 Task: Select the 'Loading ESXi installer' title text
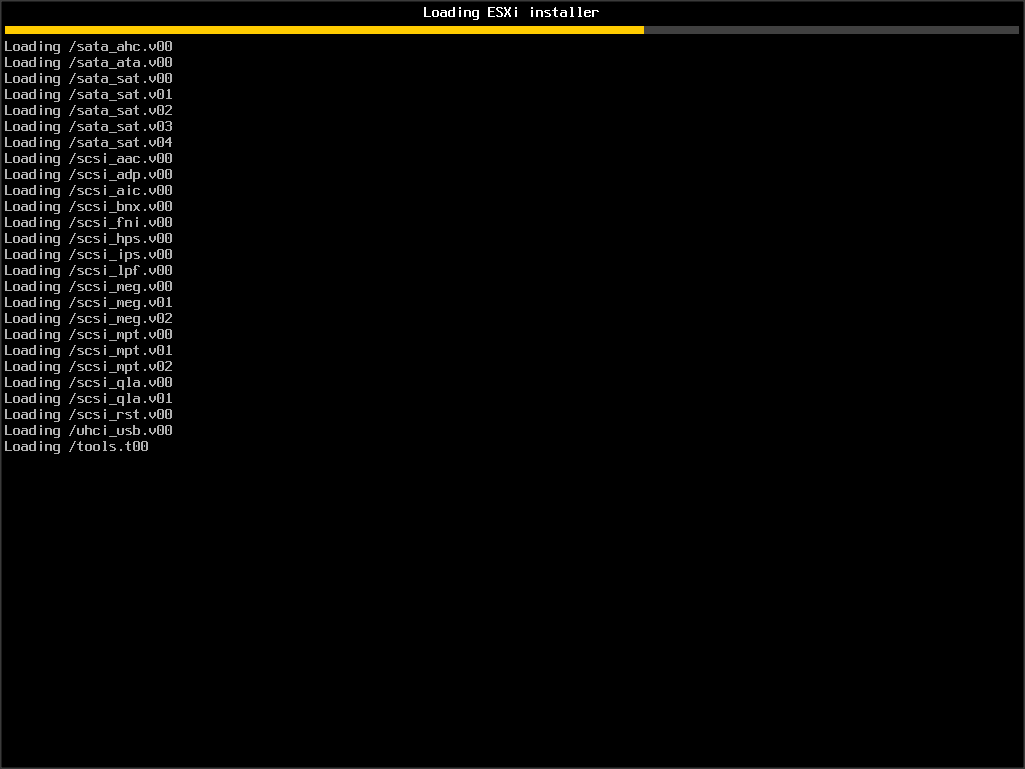[511, 12]
